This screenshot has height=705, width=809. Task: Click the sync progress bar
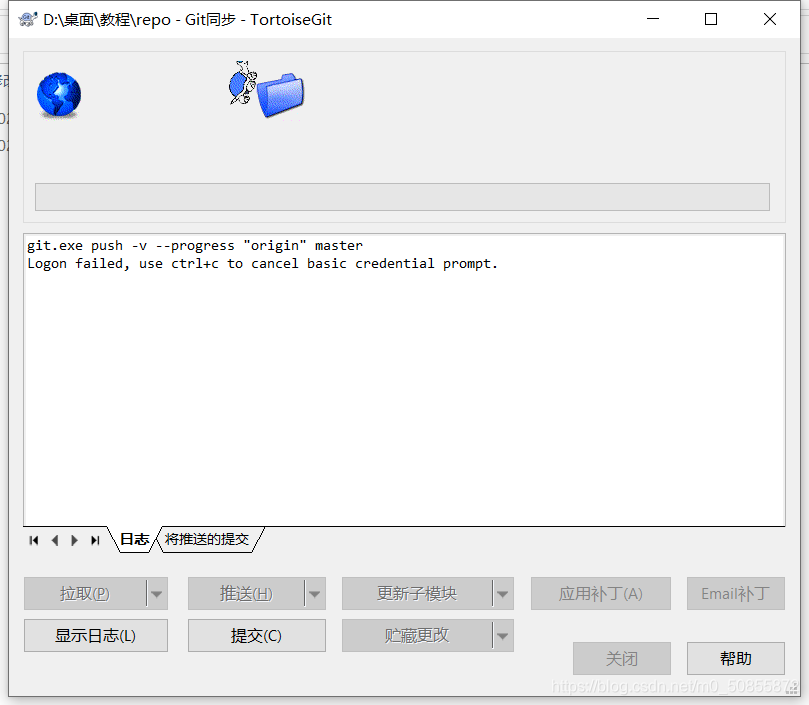(402, 197)
